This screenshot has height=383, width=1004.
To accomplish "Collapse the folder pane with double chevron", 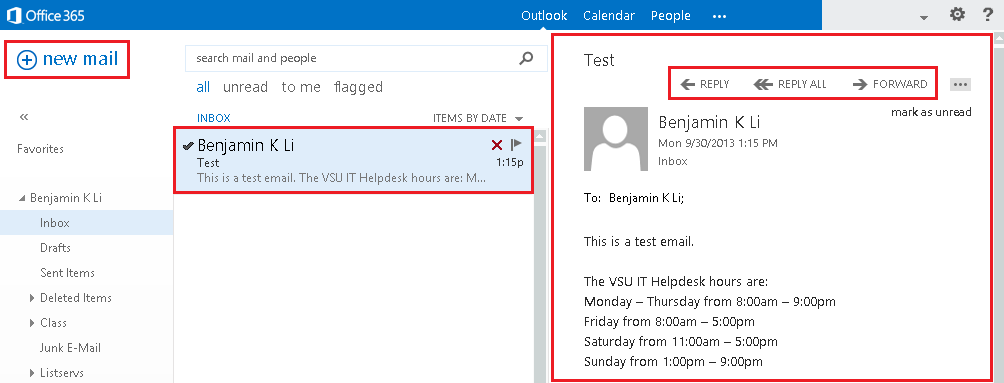I will [x=24, y=117].
